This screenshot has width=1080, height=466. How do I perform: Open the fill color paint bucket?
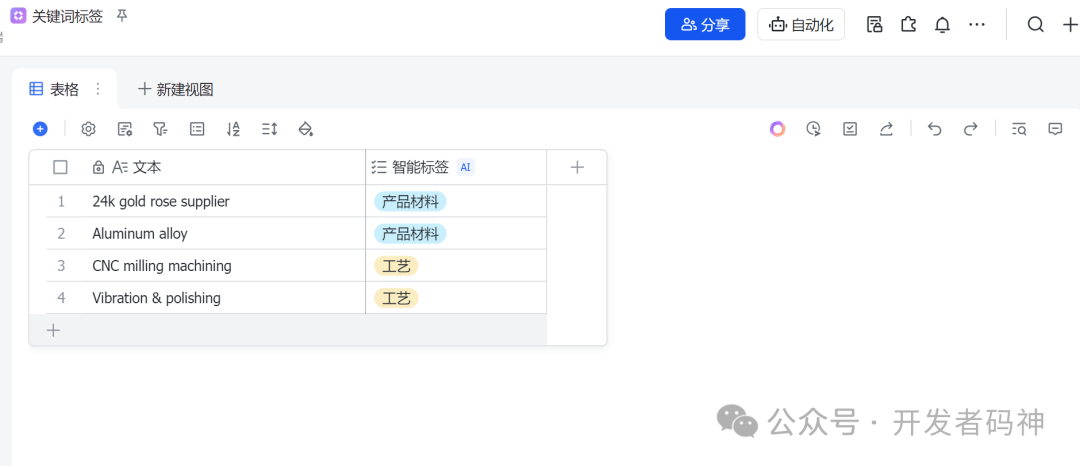306,129
